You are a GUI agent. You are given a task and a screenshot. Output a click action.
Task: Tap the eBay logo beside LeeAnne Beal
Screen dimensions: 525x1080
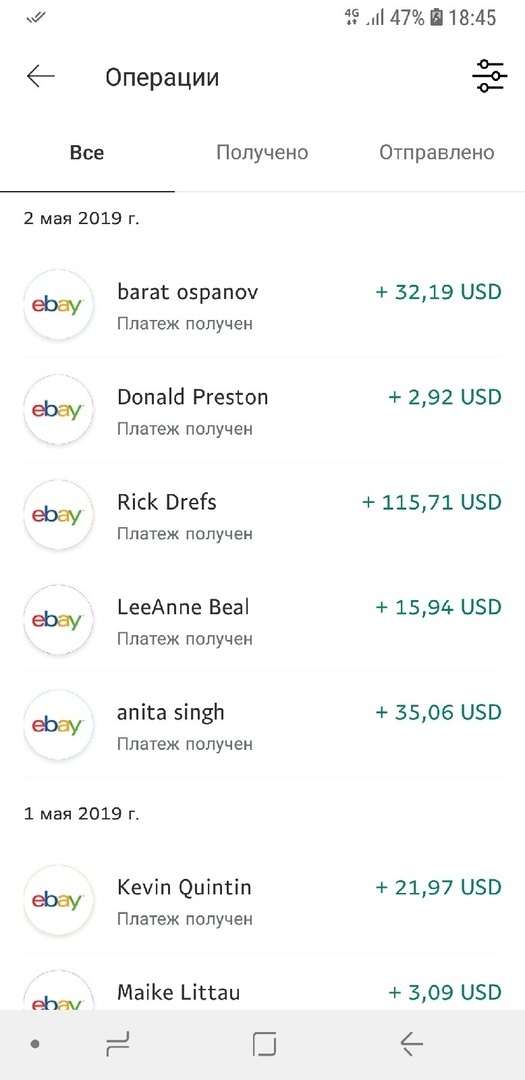(58, 621)
